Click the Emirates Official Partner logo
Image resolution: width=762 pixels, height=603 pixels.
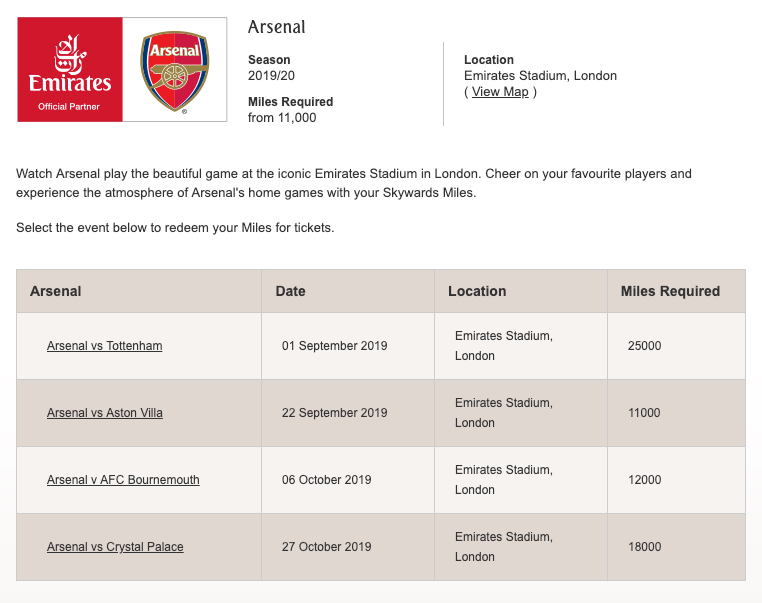(70, 70)
